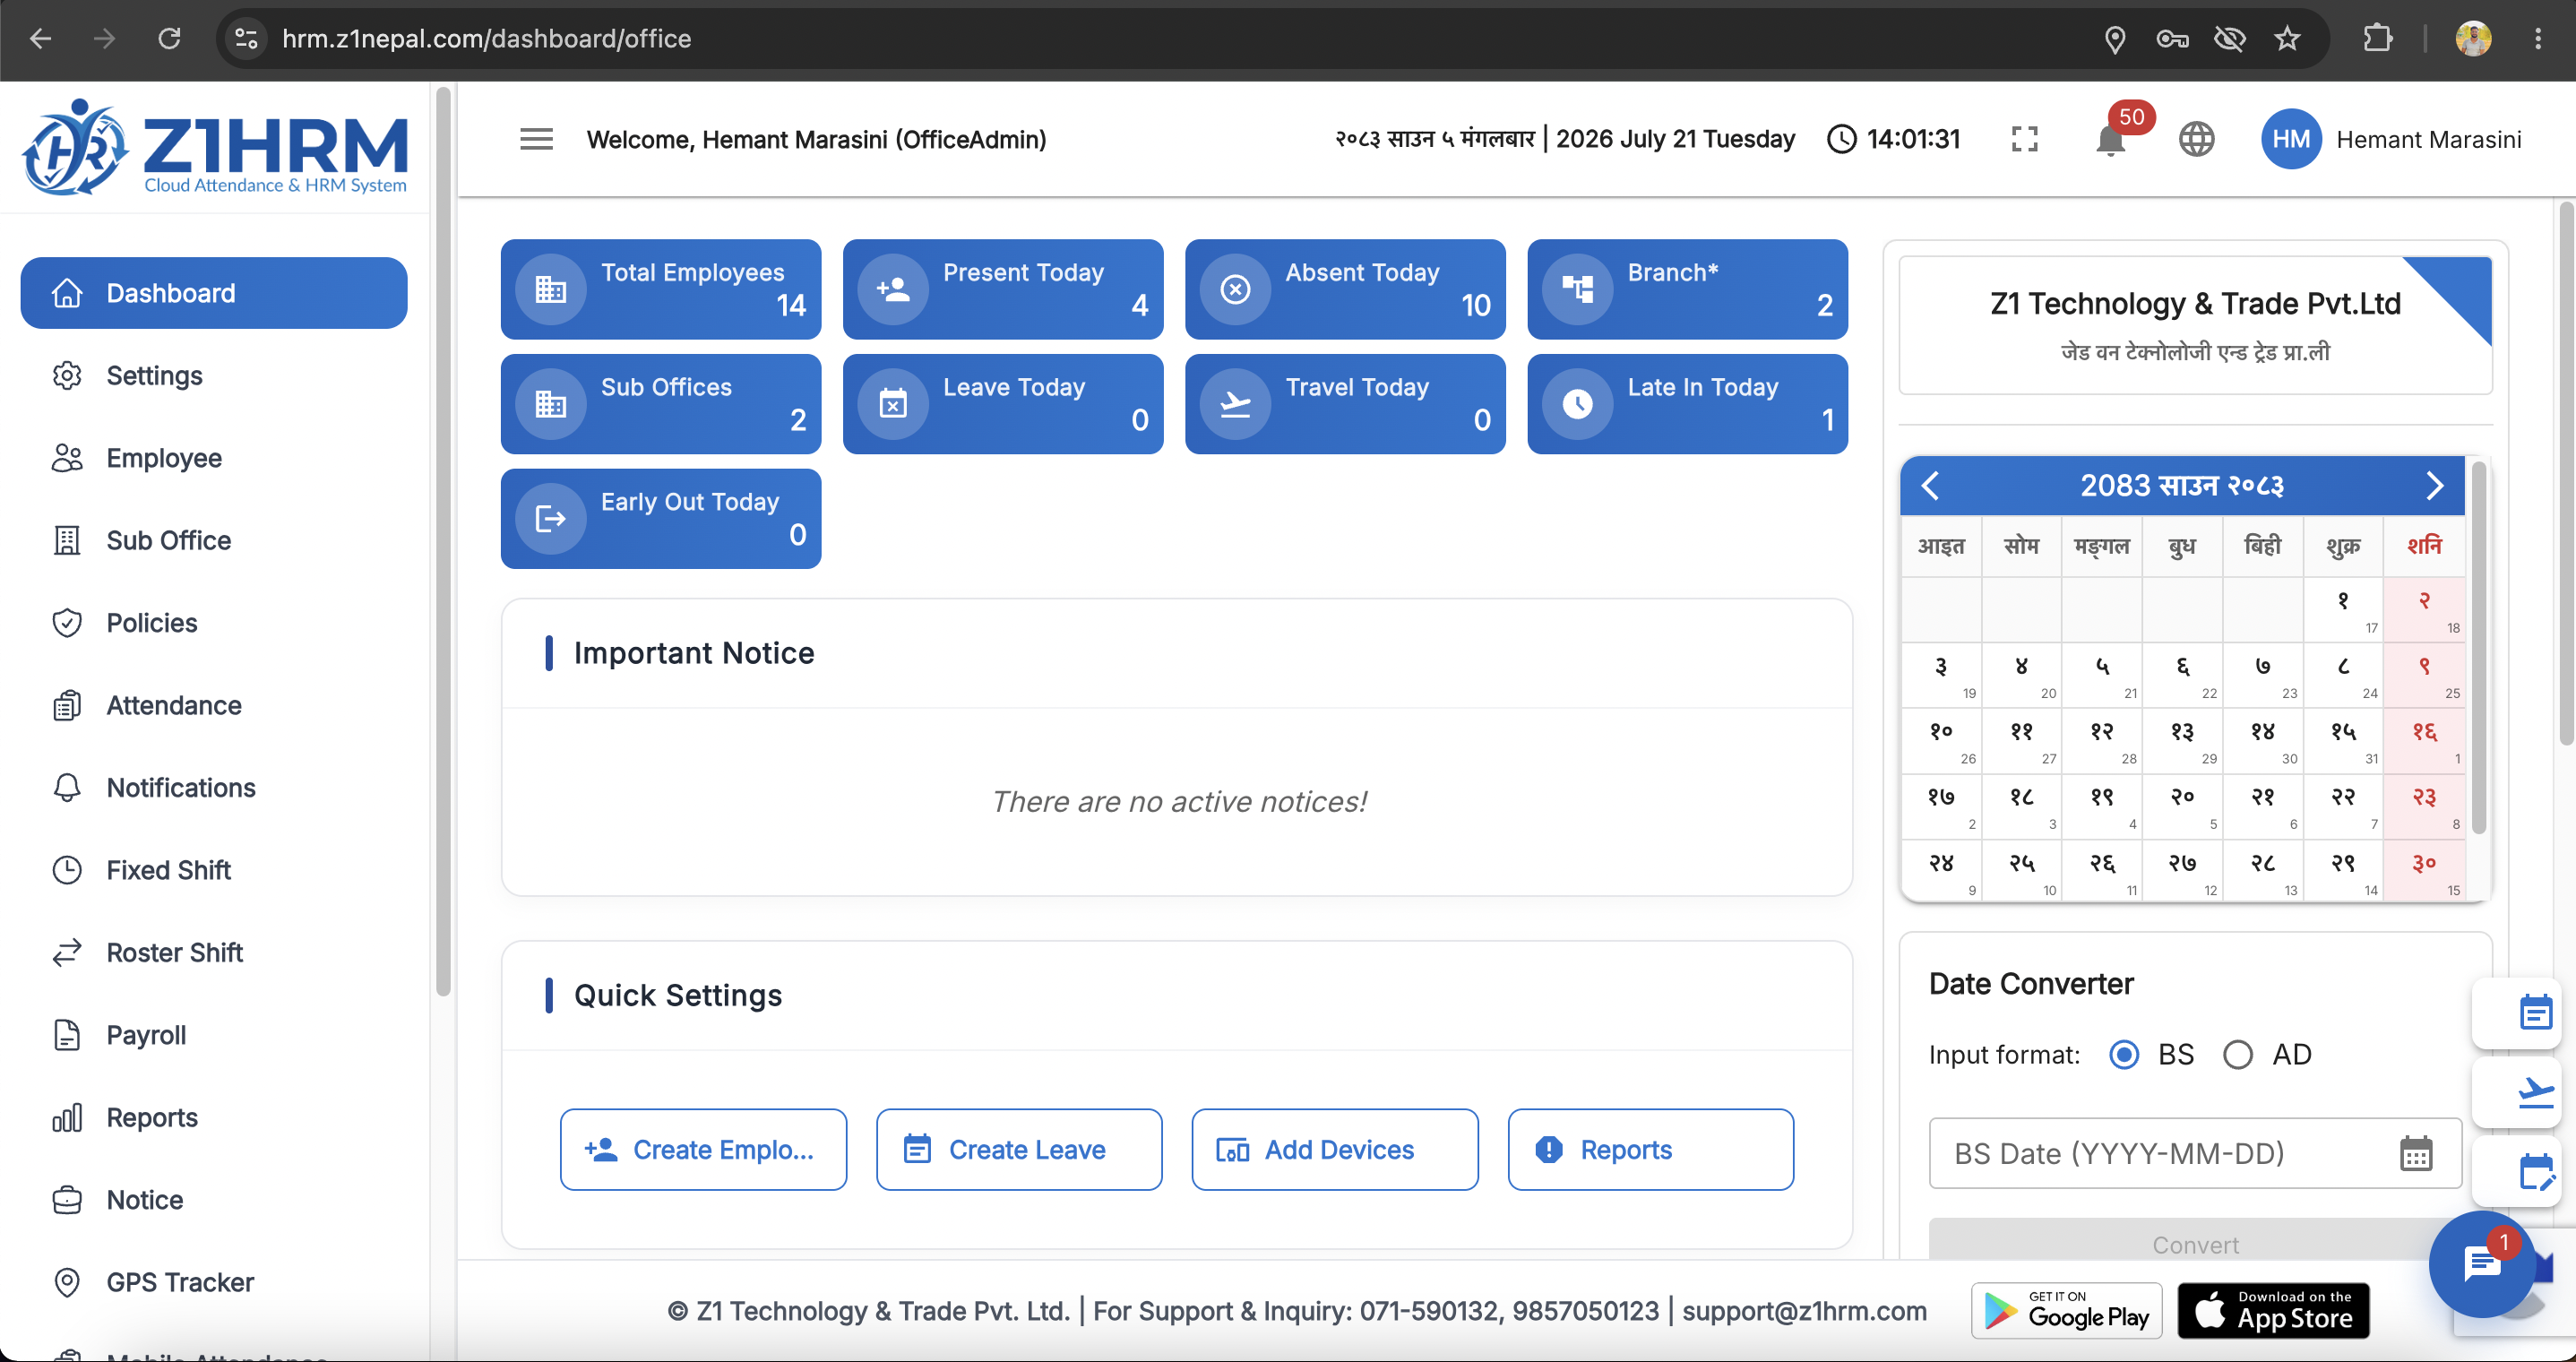2576x1362 pixels.
Task: Click the Present Today person icon
Action: point(893,289)
